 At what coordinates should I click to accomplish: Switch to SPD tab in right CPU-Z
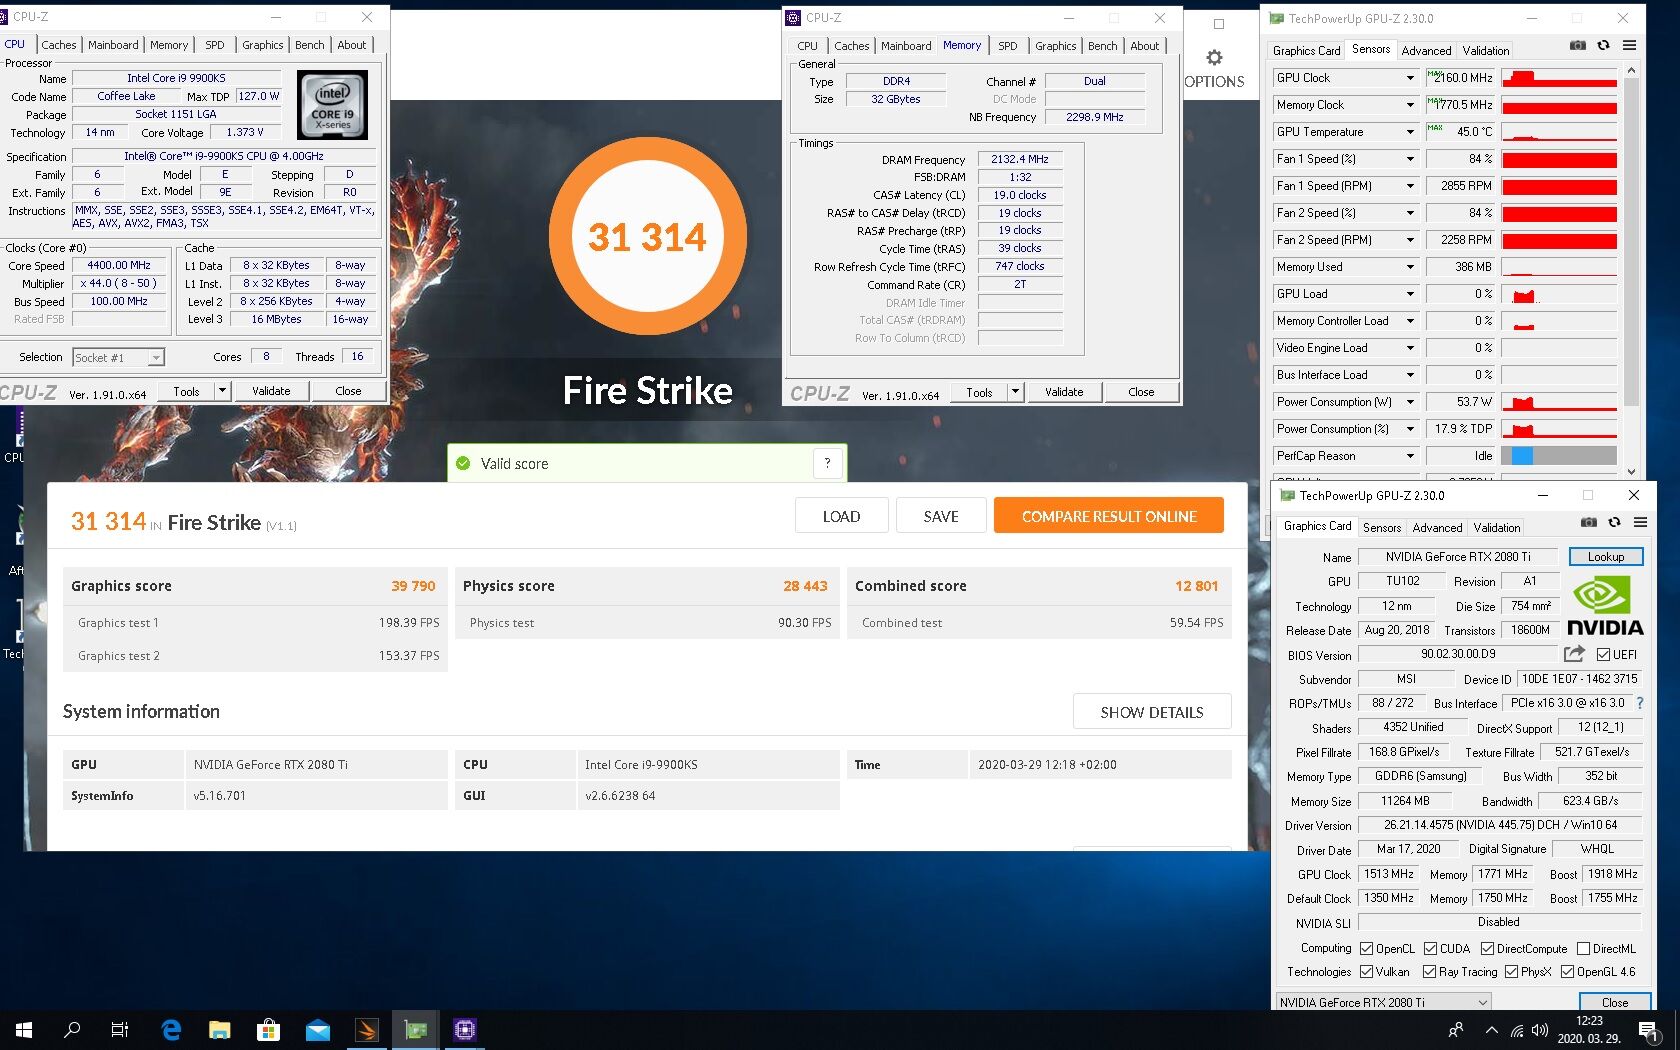(1008, 46)
